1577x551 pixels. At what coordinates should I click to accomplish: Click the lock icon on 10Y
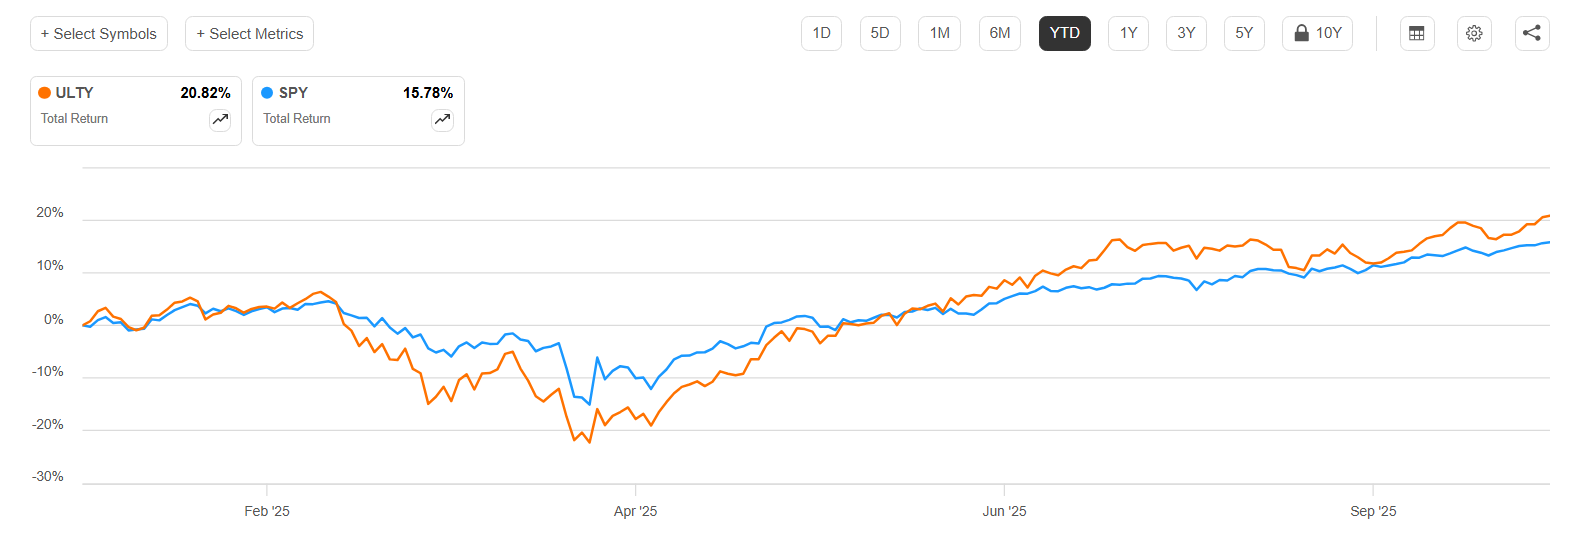pos(1301,33)
